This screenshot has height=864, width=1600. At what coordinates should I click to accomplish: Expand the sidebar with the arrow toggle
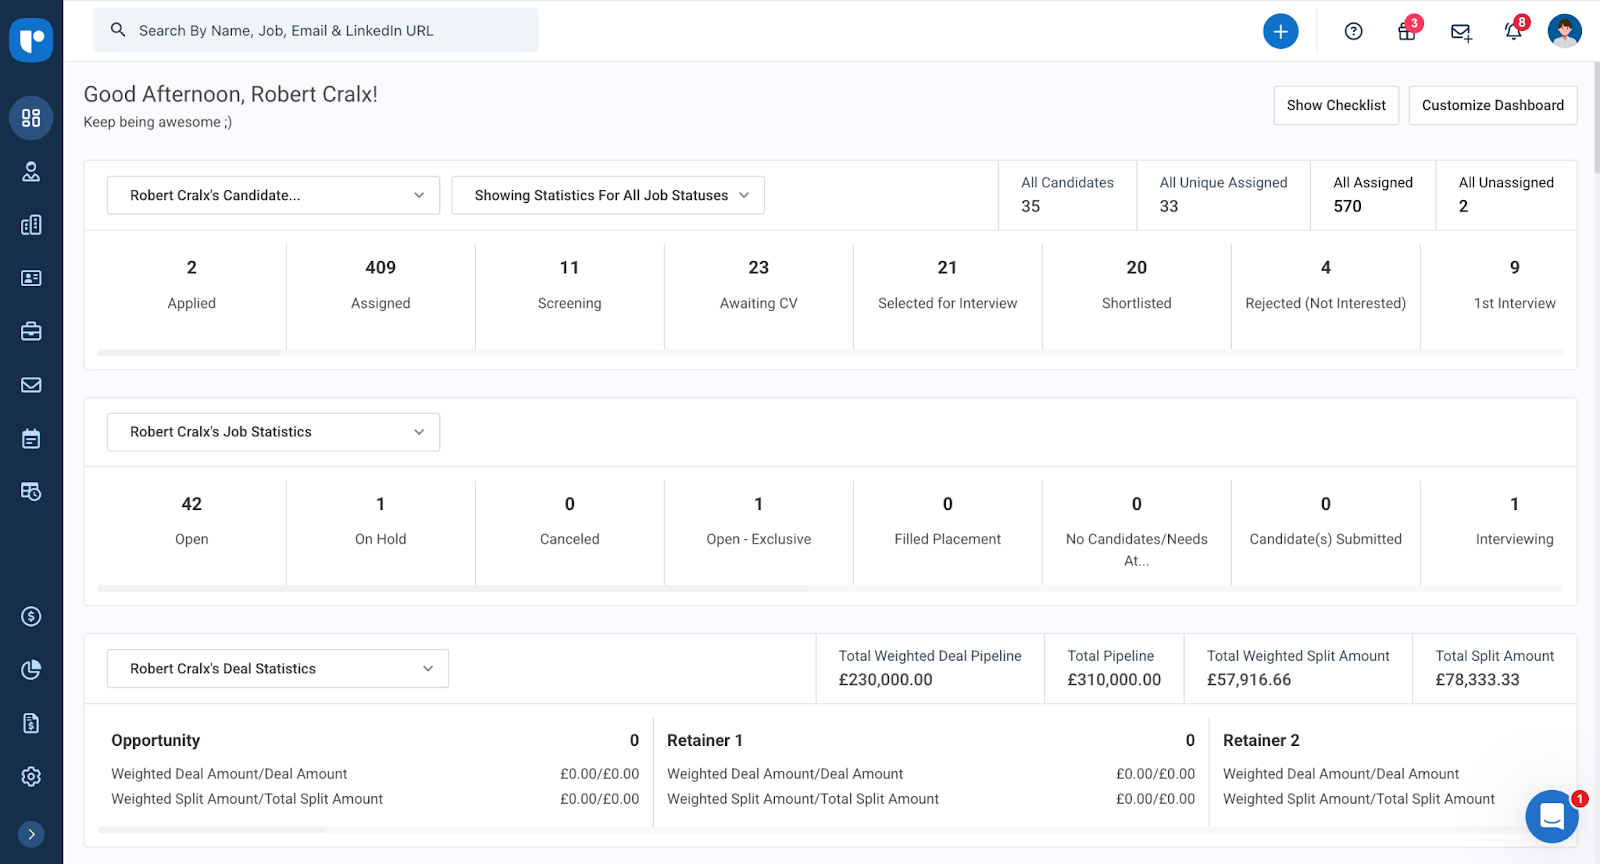click(31, 834)
